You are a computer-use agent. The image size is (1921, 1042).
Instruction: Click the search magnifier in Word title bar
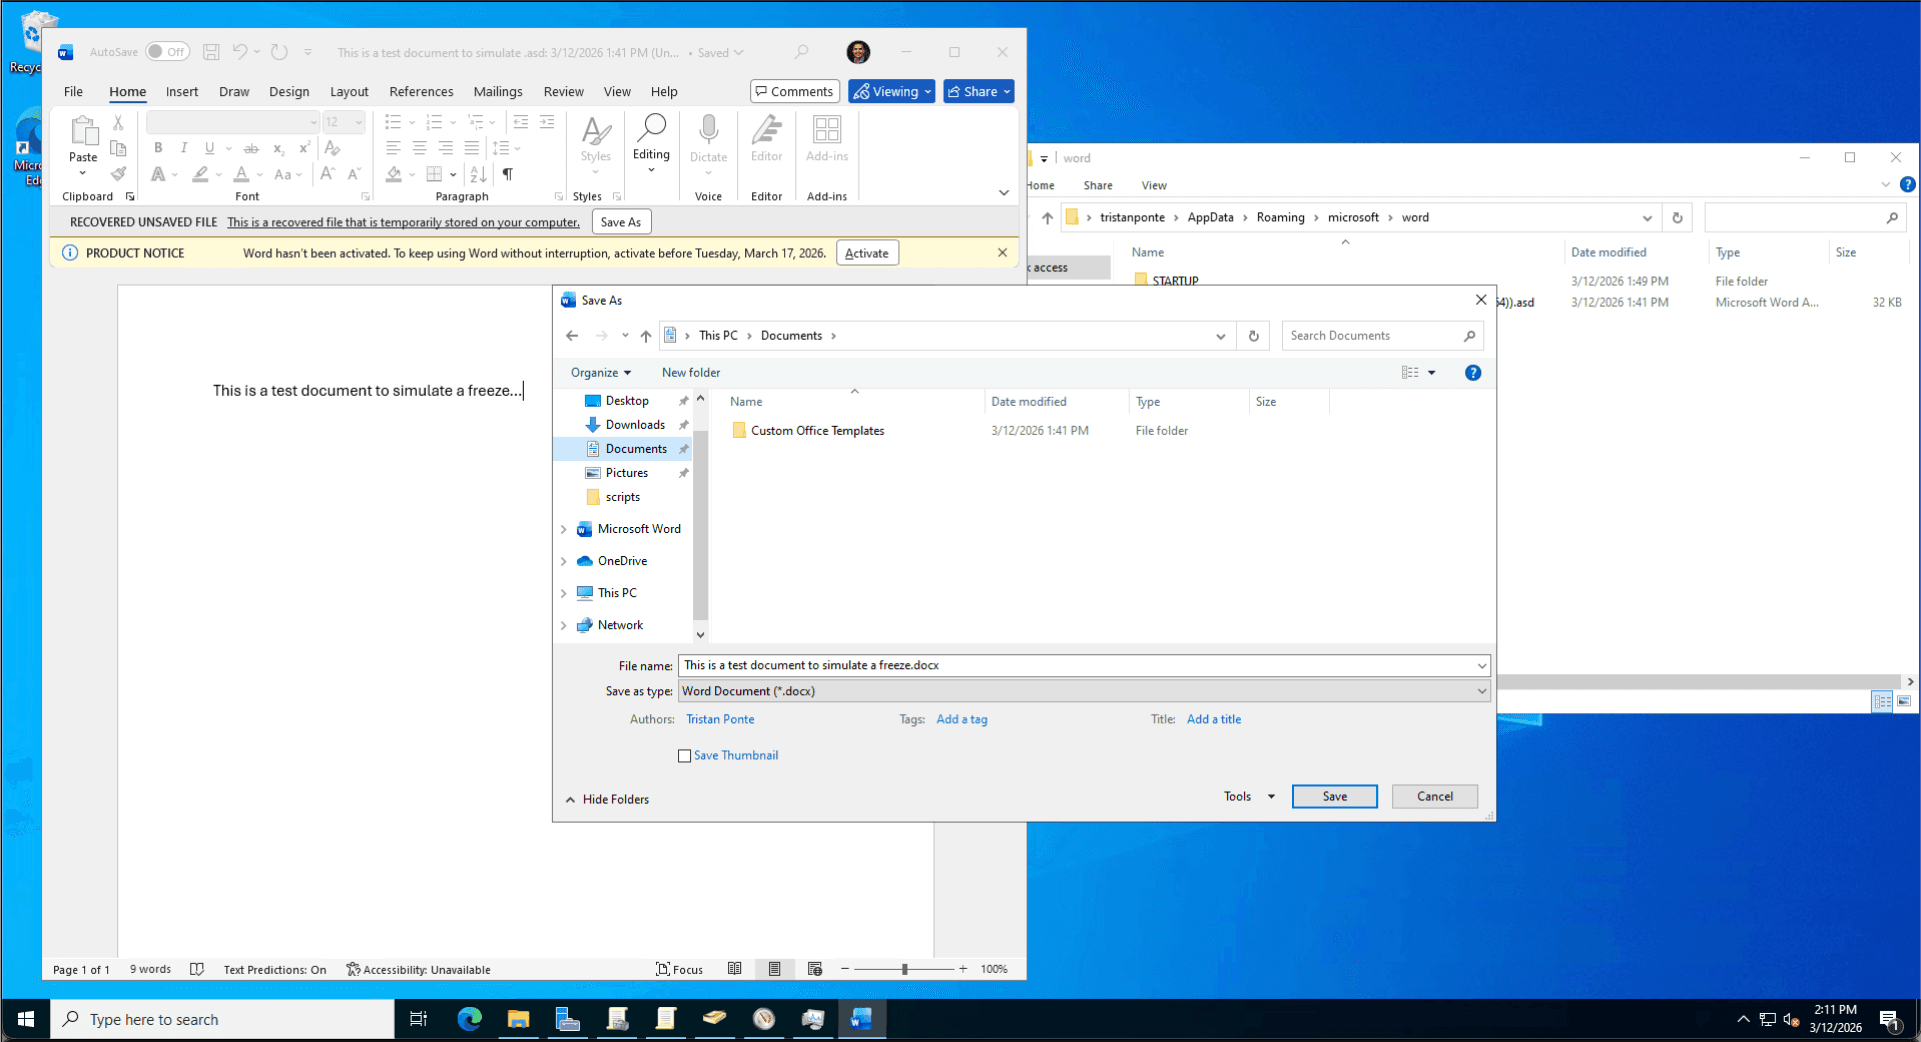[801, 52]
